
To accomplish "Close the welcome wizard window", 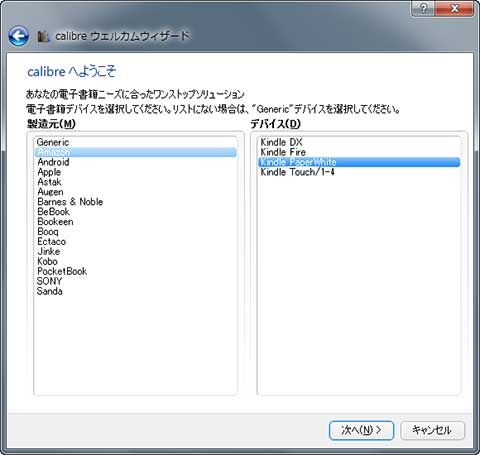I will (x=454, y=8).
